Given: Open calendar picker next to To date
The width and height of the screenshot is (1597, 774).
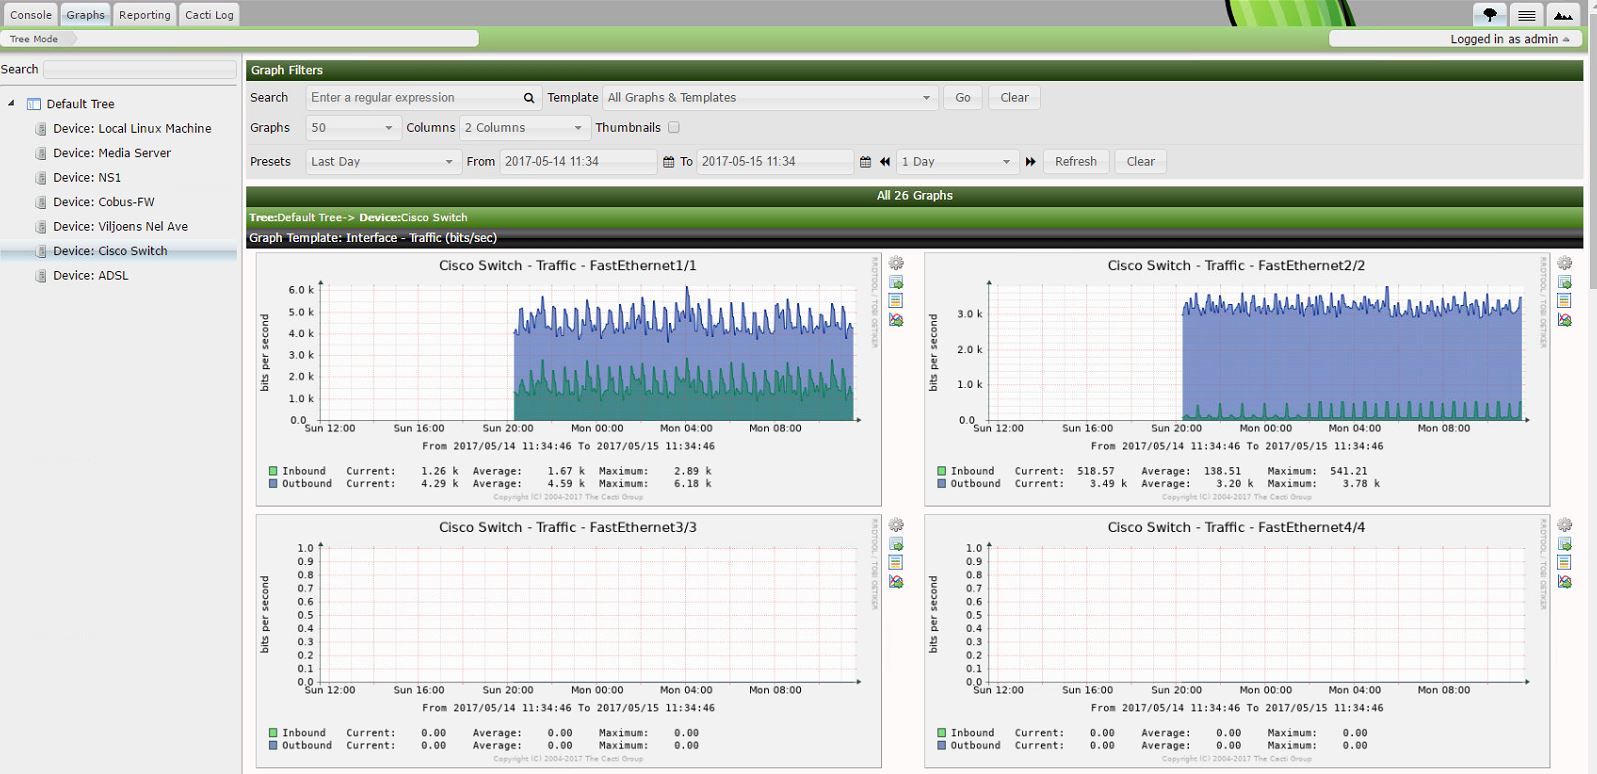Looking at the screenshot, I should (866, 162).
